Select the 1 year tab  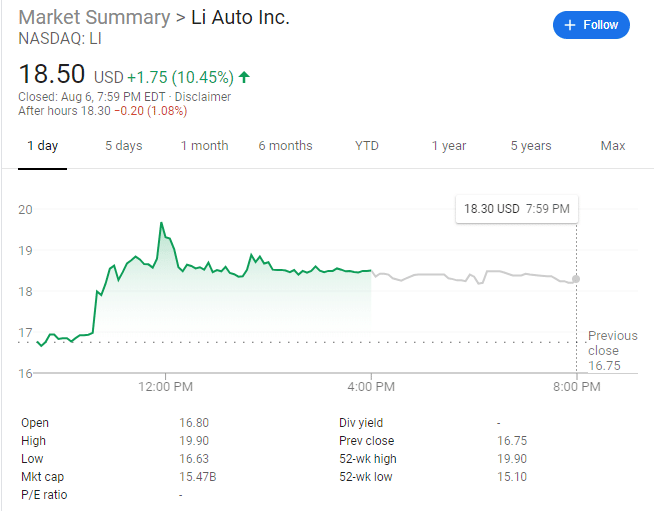pyautogui.click(x=449, y=146)
